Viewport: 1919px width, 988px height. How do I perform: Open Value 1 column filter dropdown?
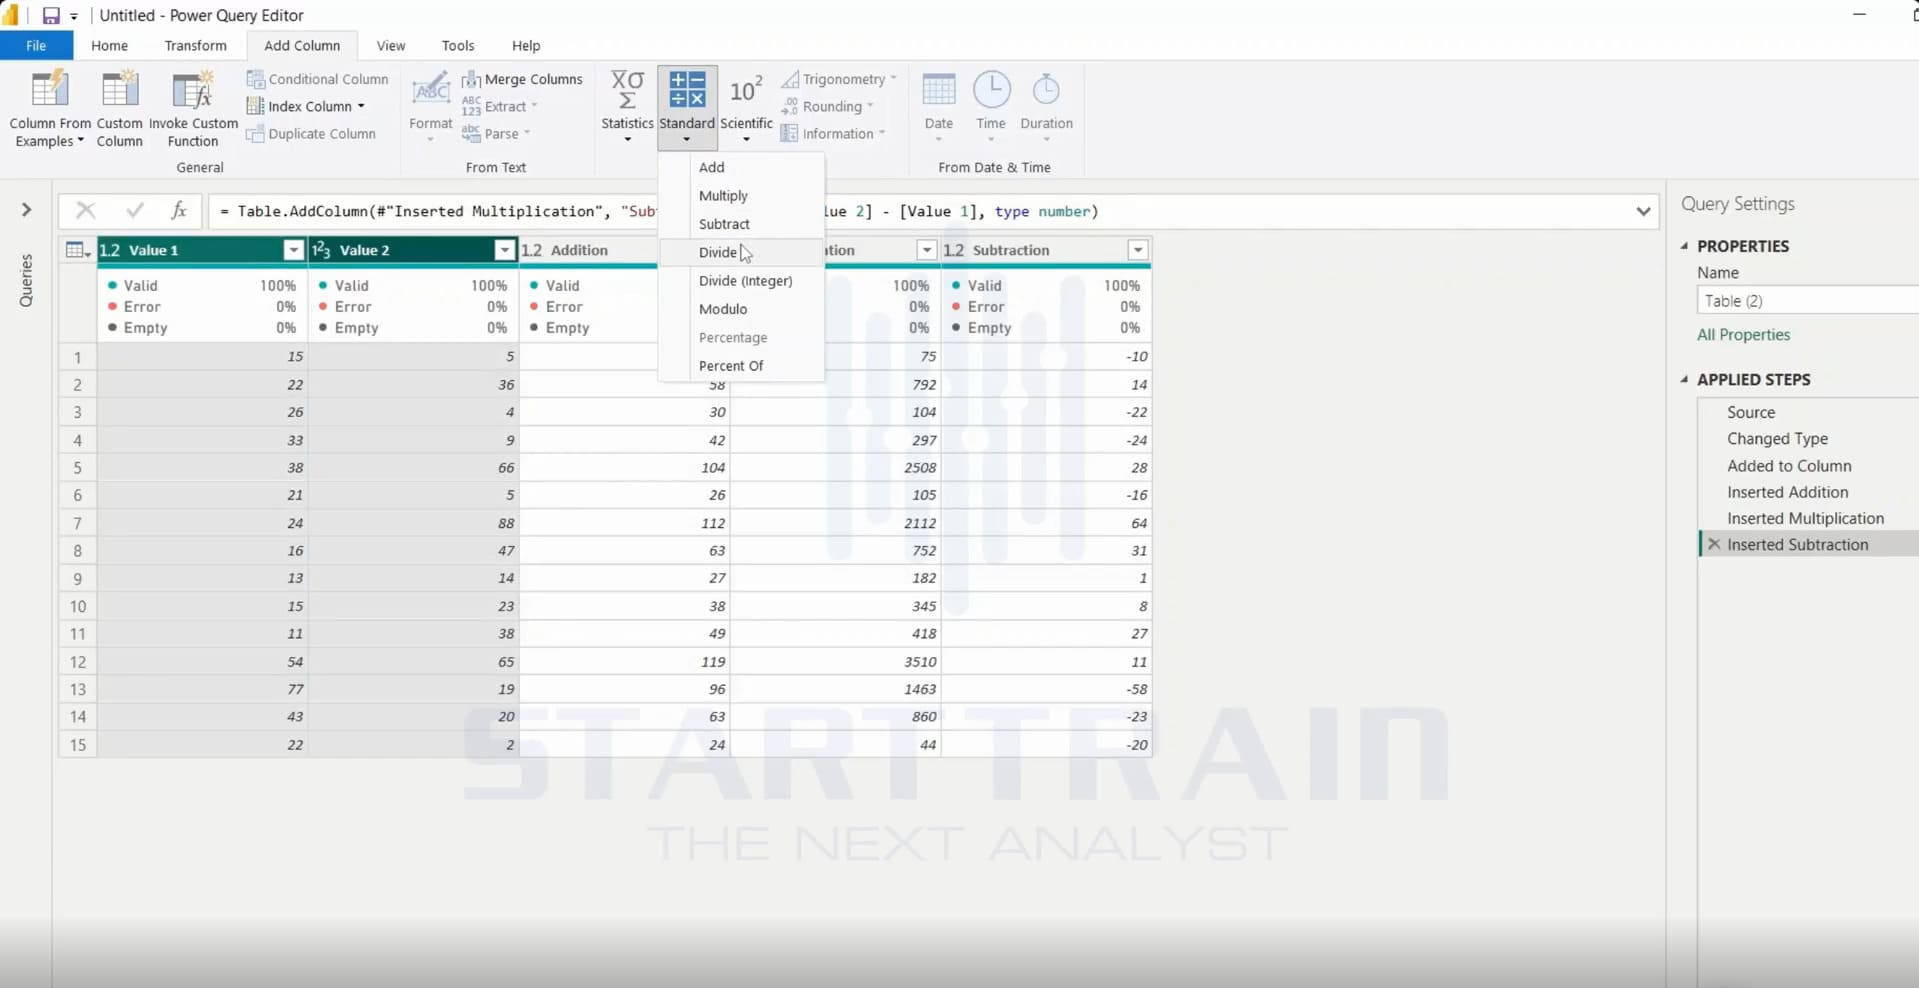click(x=293, y=250)
